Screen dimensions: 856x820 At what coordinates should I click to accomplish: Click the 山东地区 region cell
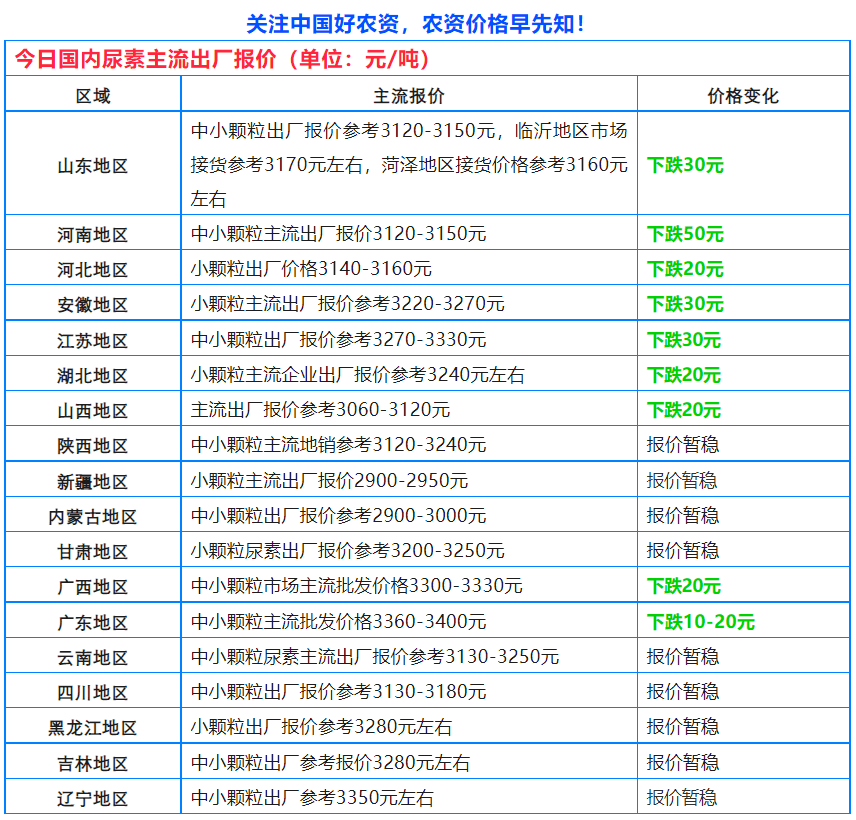coord(93,165)
